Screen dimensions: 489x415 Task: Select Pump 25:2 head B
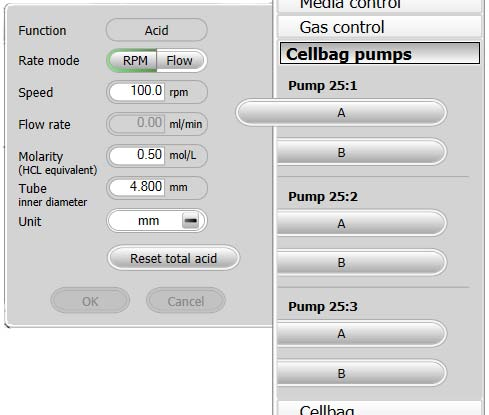(361, 262)
